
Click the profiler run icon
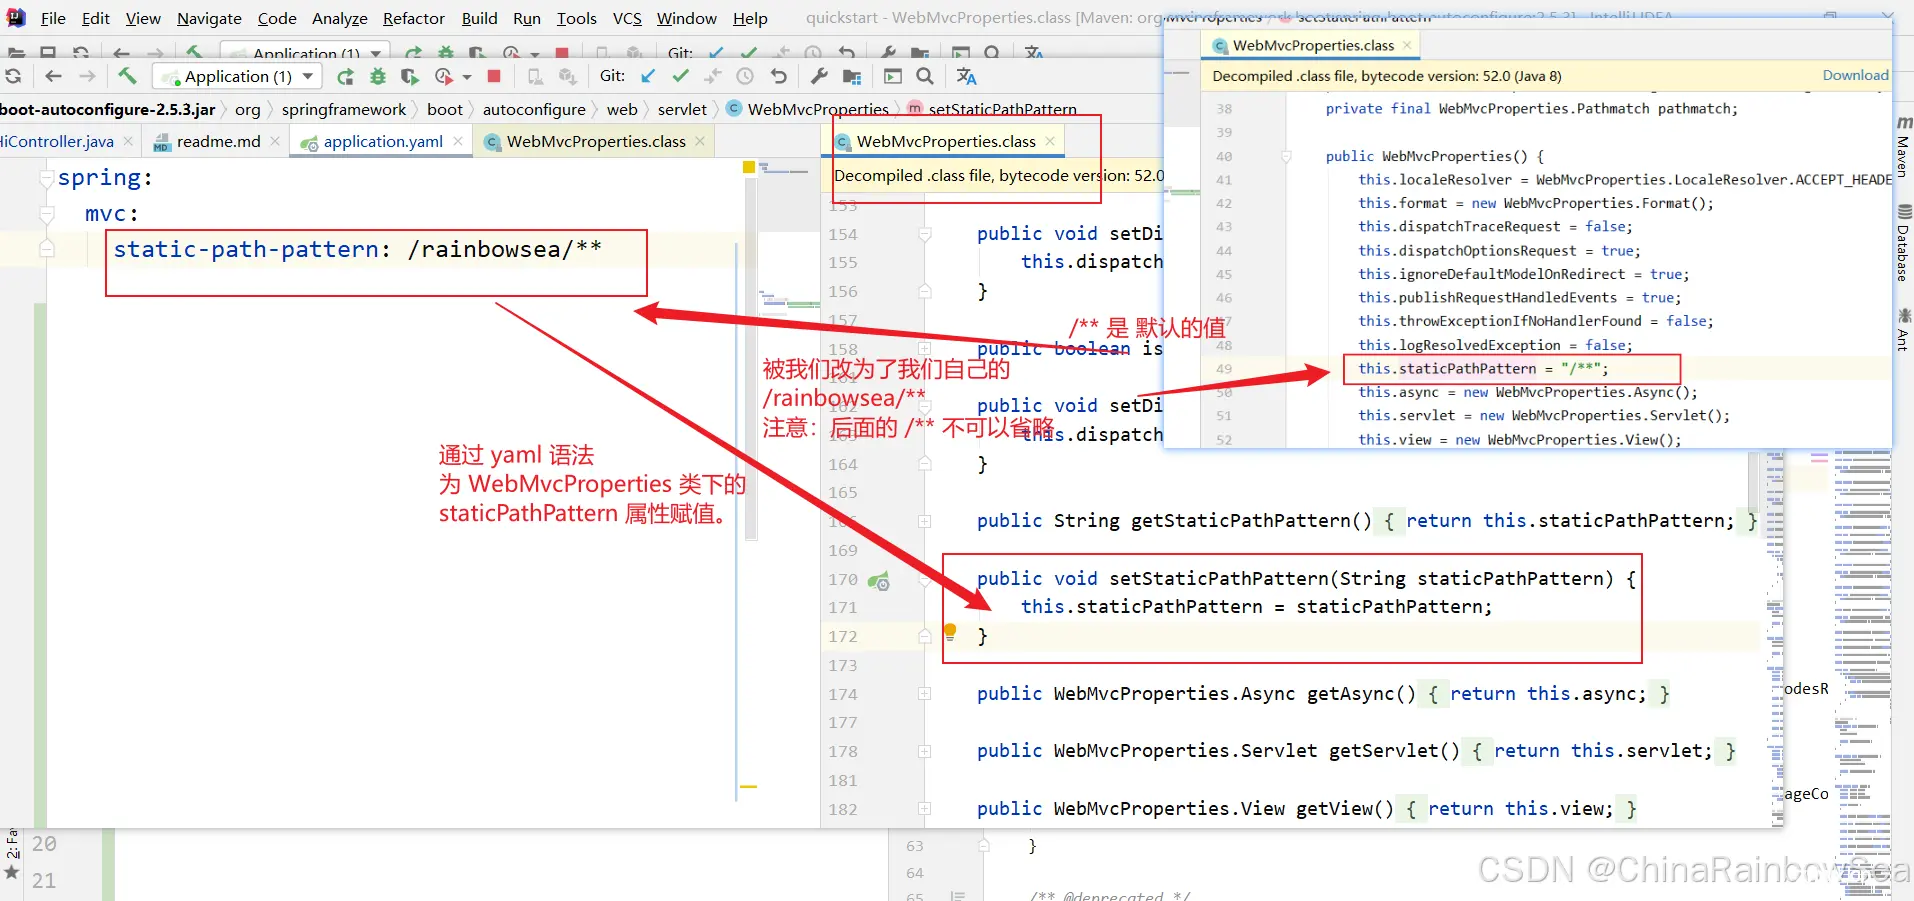coord(444,76)
